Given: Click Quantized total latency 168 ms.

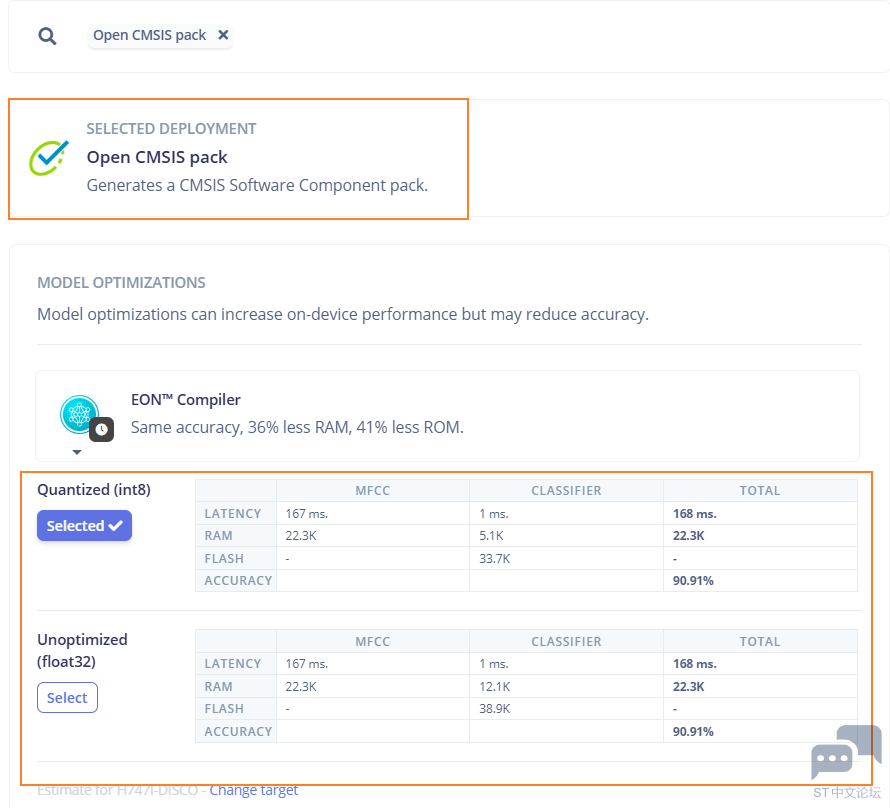Looking at the screenshot, I should click(x=695, y=514).
